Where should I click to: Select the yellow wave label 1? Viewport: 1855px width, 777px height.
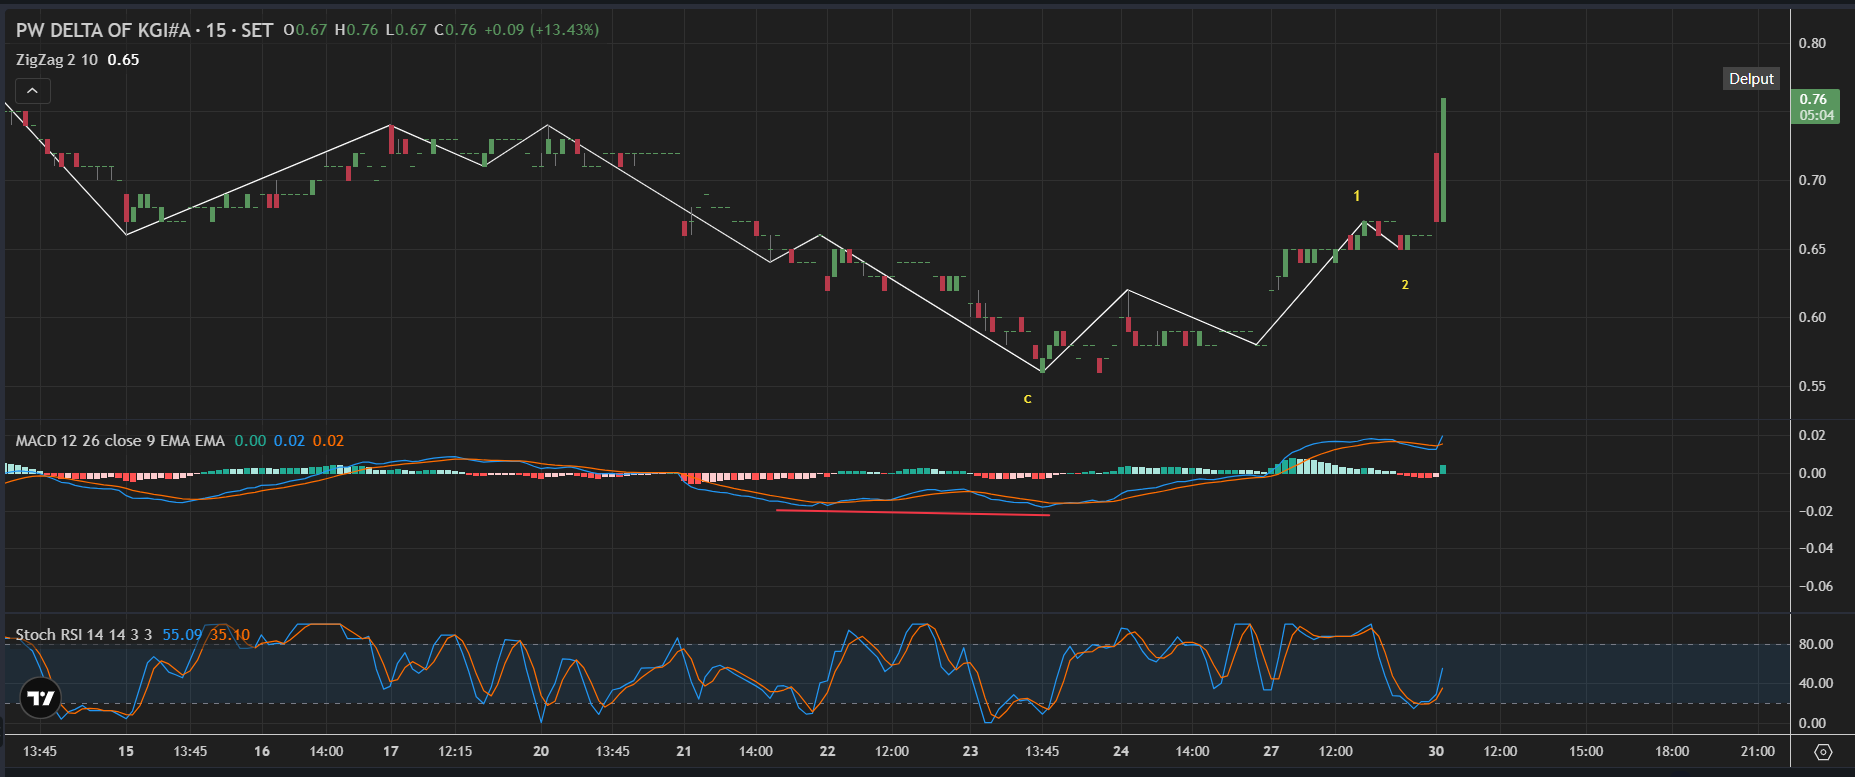[x=1356, y=196]
